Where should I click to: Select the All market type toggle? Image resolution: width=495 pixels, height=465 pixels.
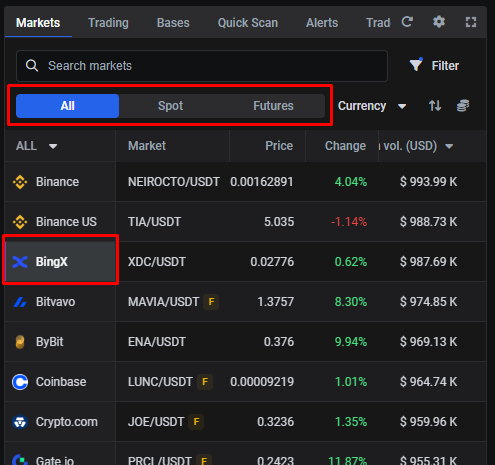tap(67, 106)
